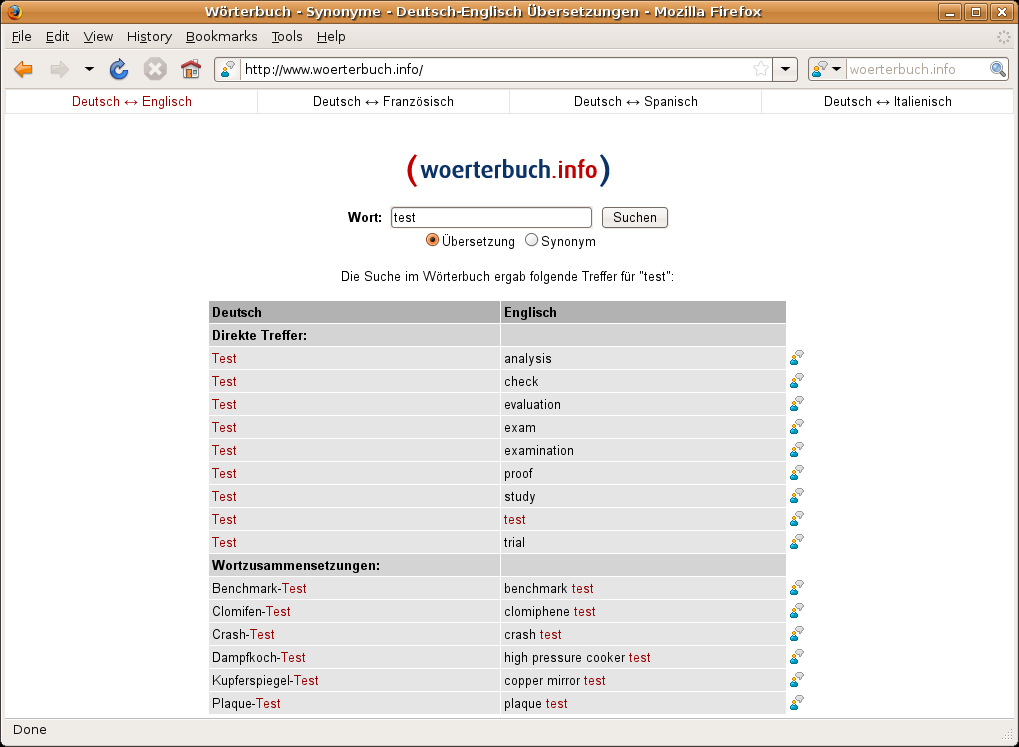
Task: Open the Home page icon
Action: tap(190, 69)
